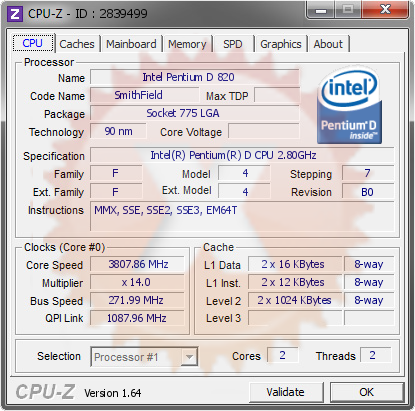
Task: Click the Specification 'Intel(R) Pentium(R) D CPU 2.80GHz'
Action: click(x=242, y=155)
